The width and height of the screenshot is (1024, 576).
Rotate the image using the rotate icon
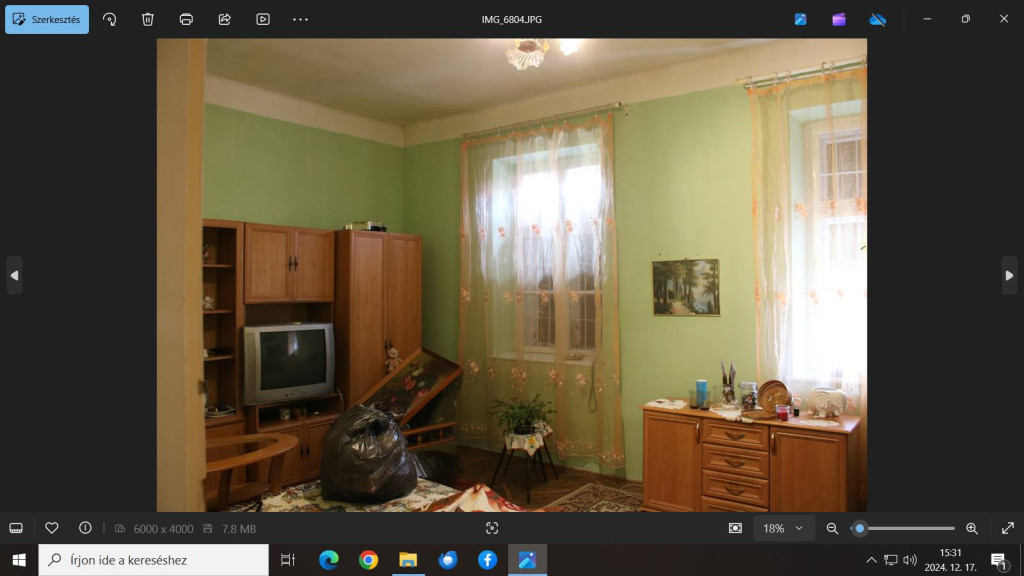110,19
